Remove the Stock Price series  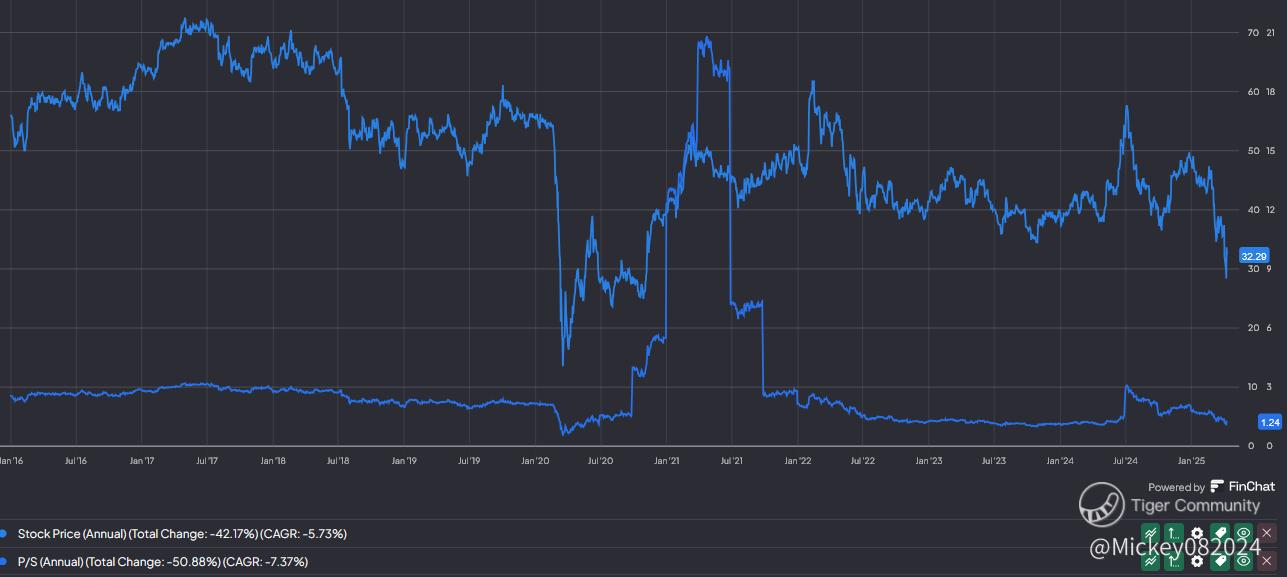click(x=1267, y=533)
